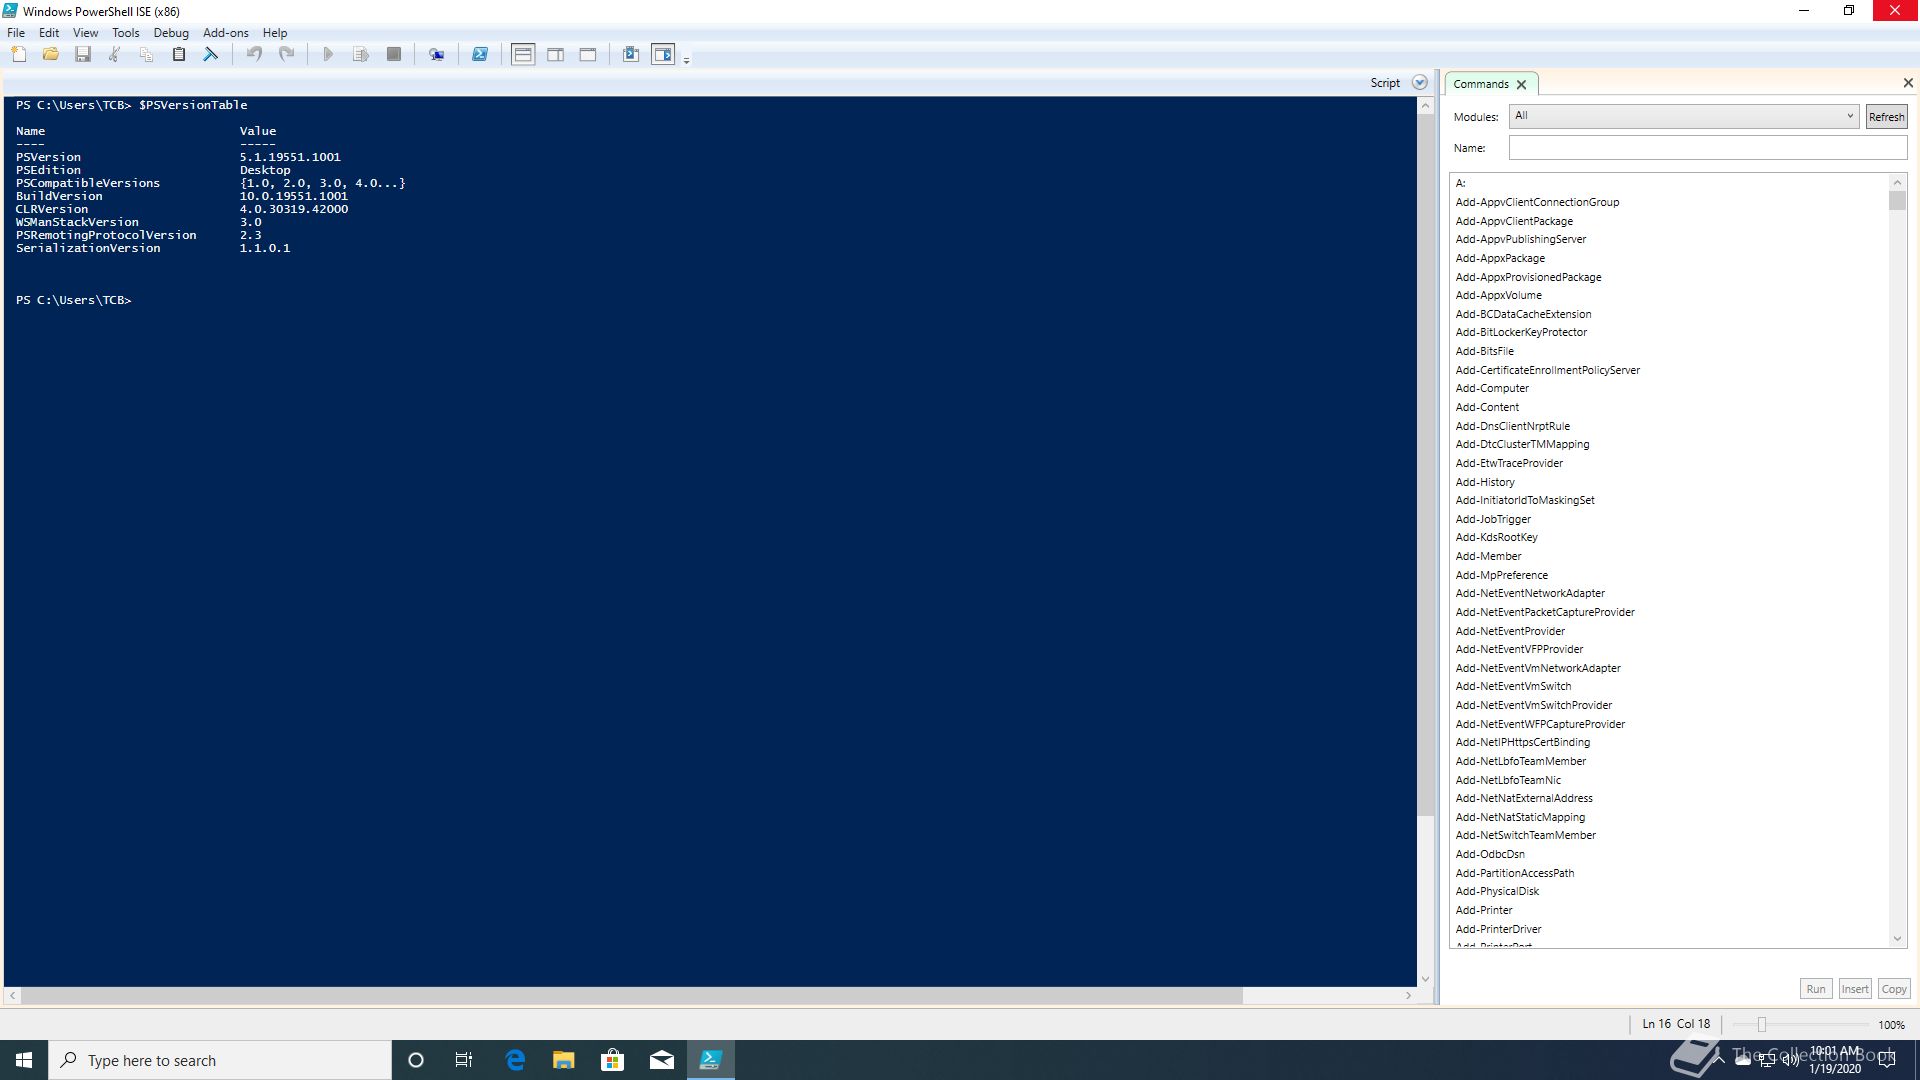Image resolution: width=1920 pixels, height=1080 pixels.
Task: Cut selection with the scissors icon
Action: click(115, 54)
